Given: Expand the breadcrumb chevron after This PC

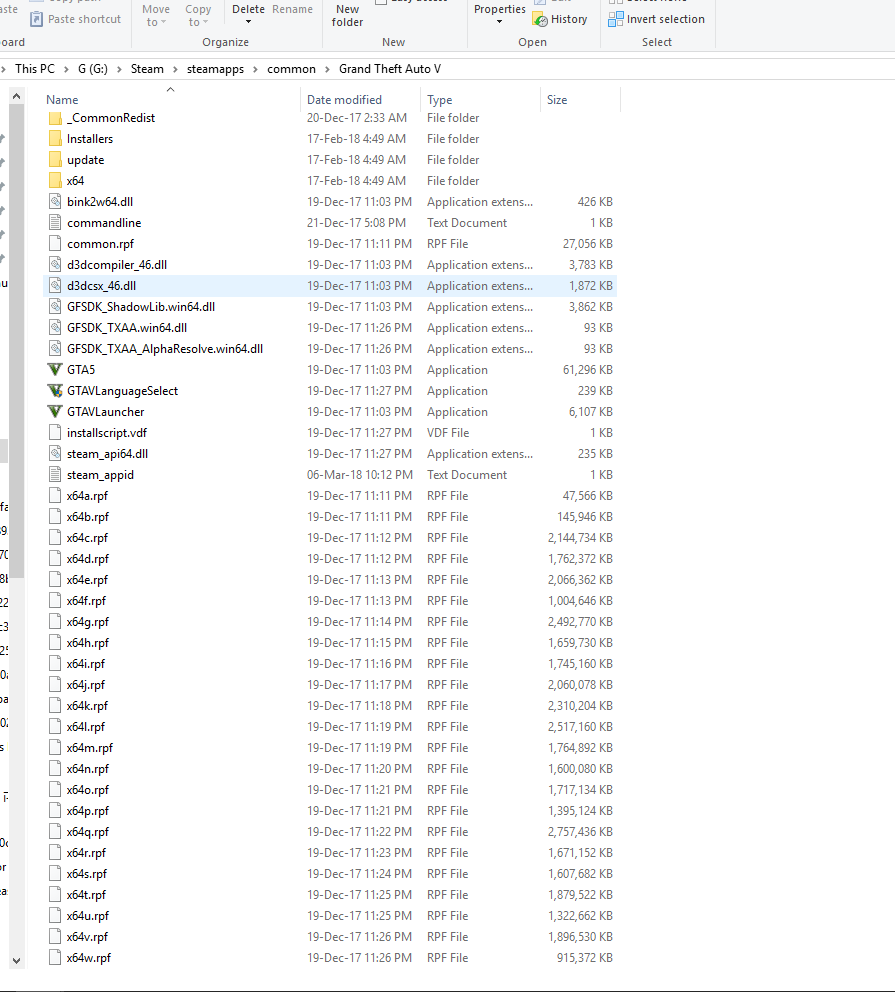Looking at the screenshot, I should pos(66,69).
